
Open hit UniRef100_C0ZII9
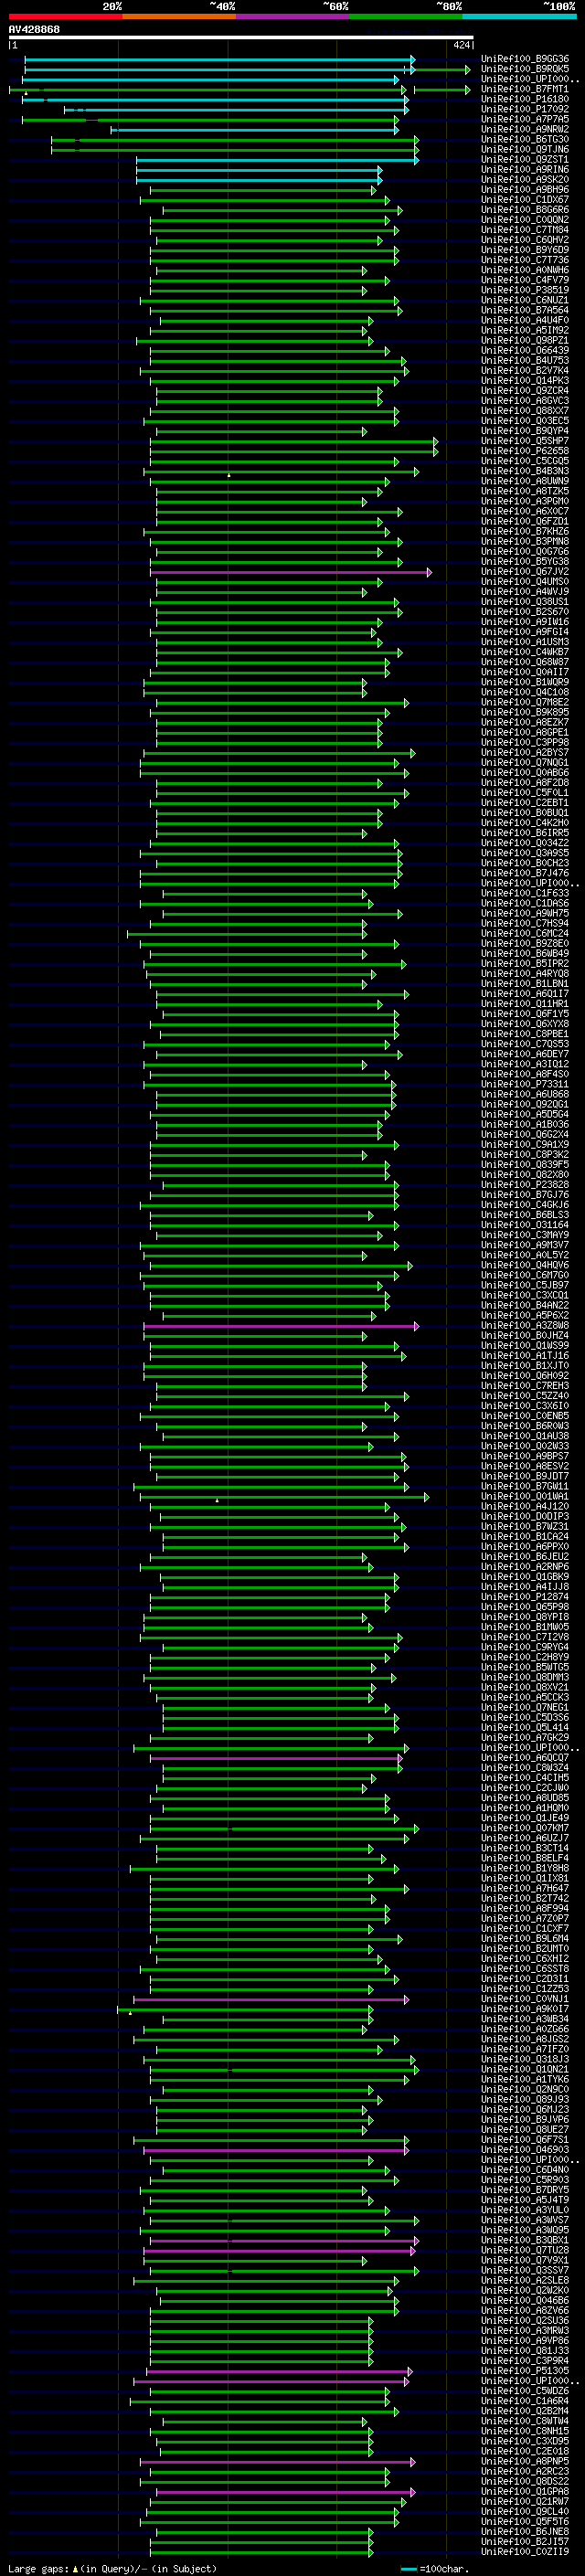525,2551
